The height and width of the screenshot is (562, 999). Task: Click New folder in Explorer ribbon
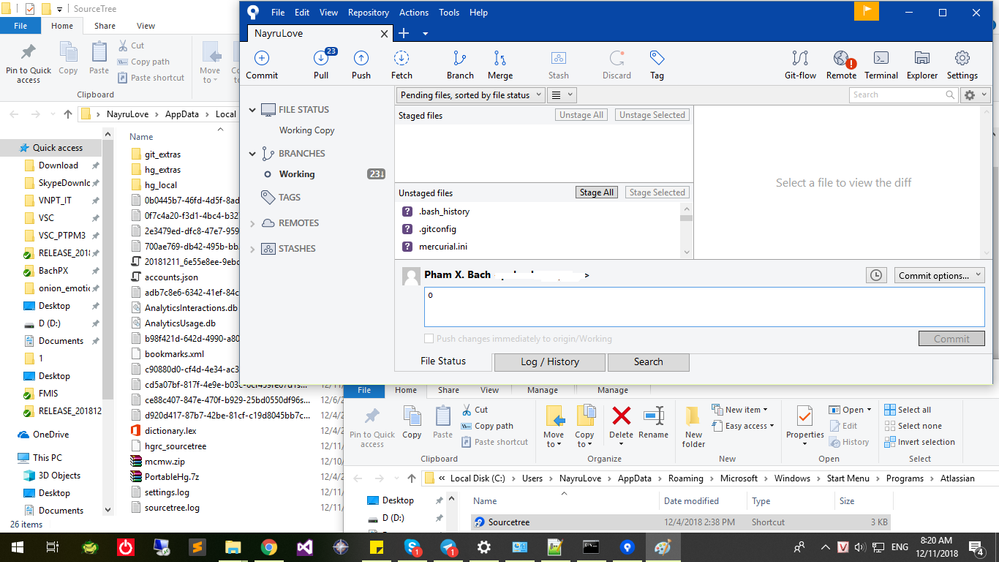(x=693, y=427)
